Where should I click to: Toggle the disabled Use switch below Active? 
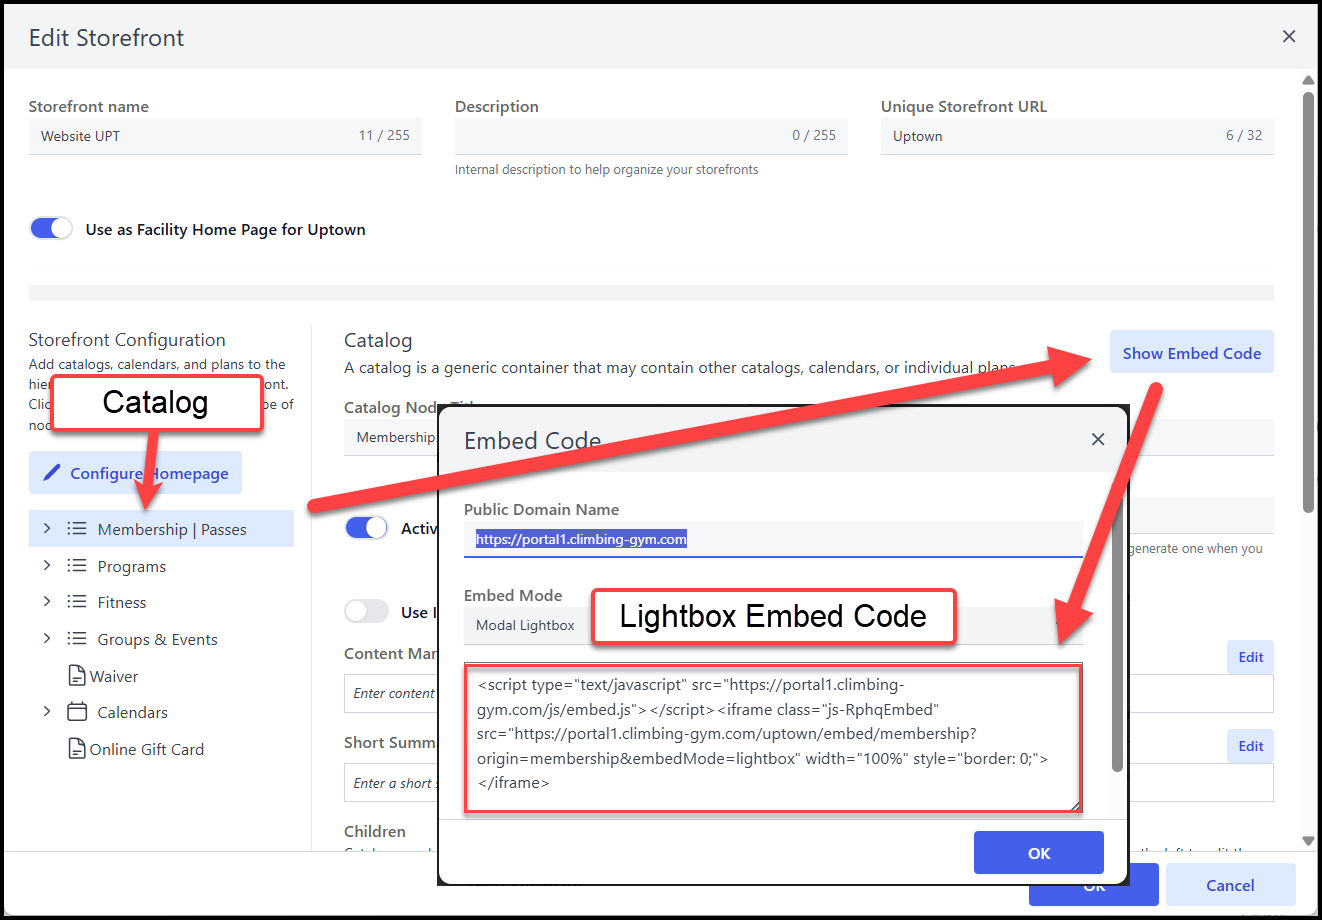366,612
